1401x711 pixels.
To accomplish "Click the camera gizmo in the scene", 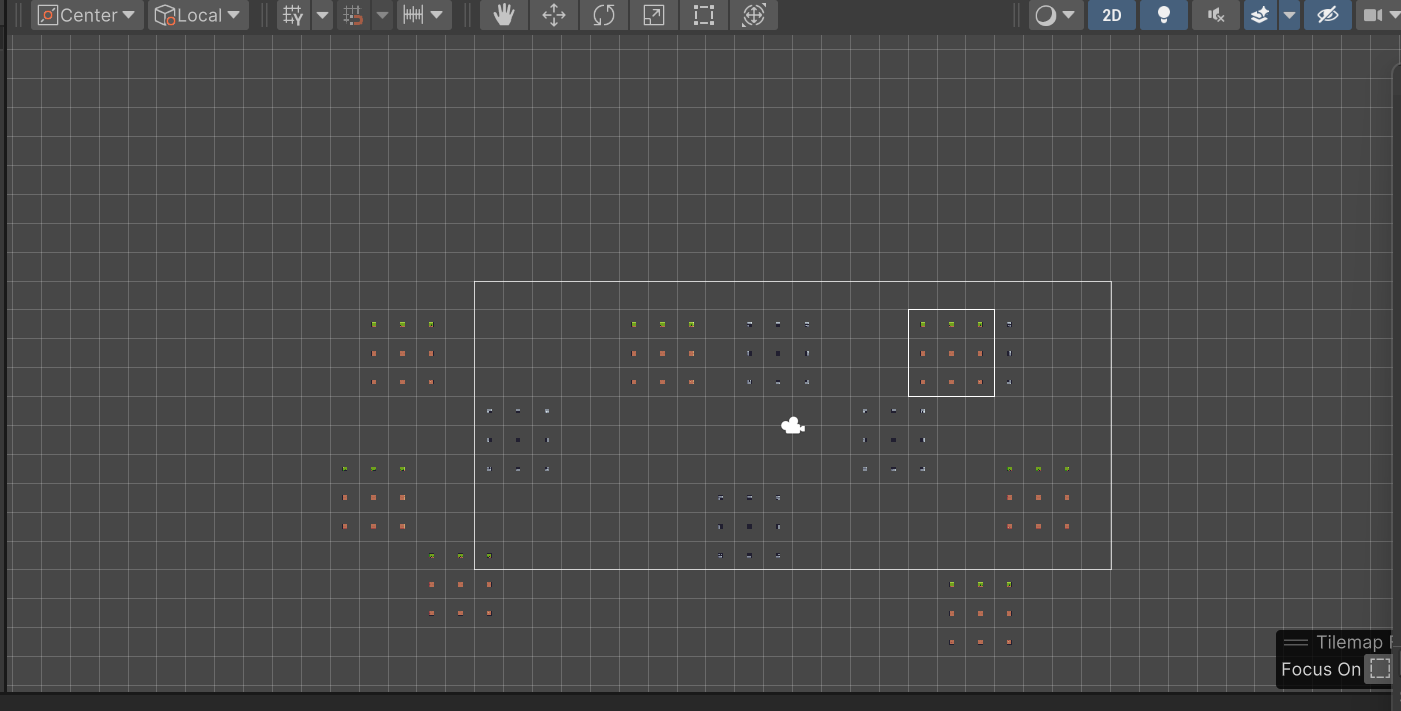I will coord(792,425).
